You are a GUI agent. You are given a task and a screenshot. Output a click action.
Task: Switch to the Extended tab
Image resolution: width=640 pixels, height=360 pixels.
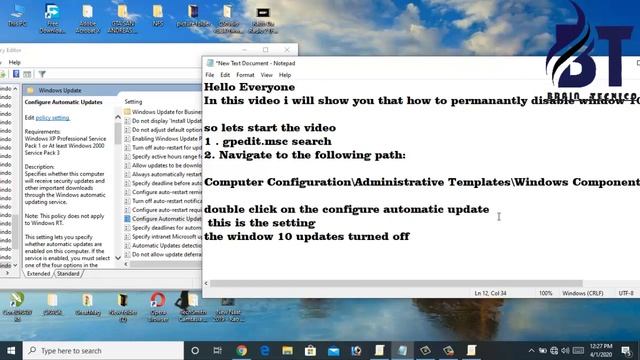38,274
